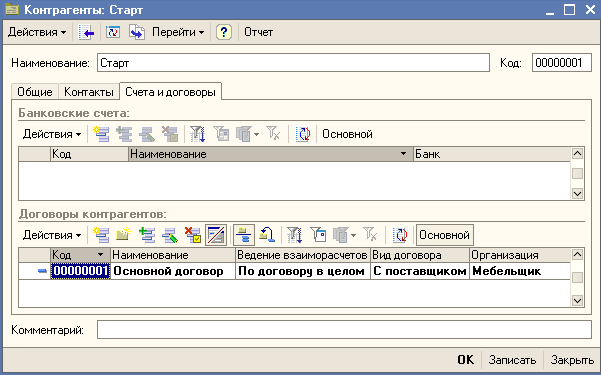601x375 pixels.
Task: Open the bank accounts filter history dropdown arrow
Action: pyautogui.click(x=256, y=134)
